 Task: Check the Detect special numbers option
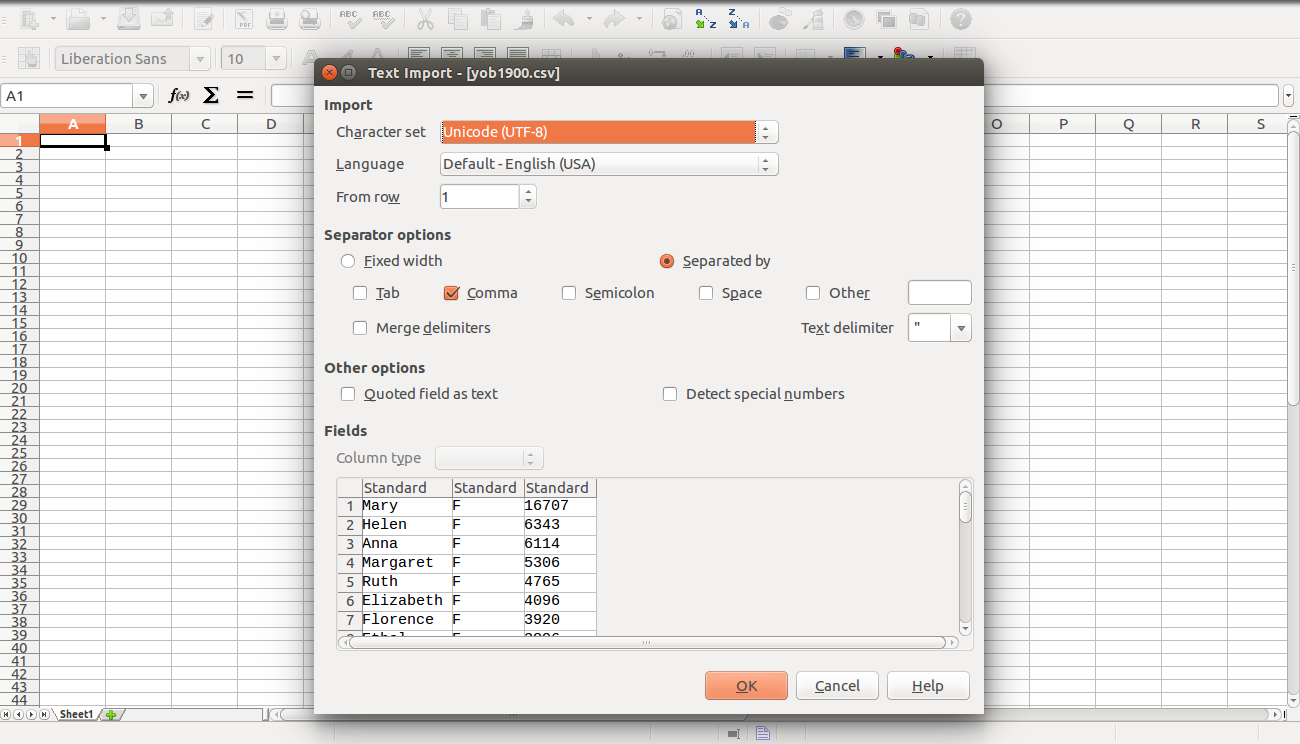[670, 394]
